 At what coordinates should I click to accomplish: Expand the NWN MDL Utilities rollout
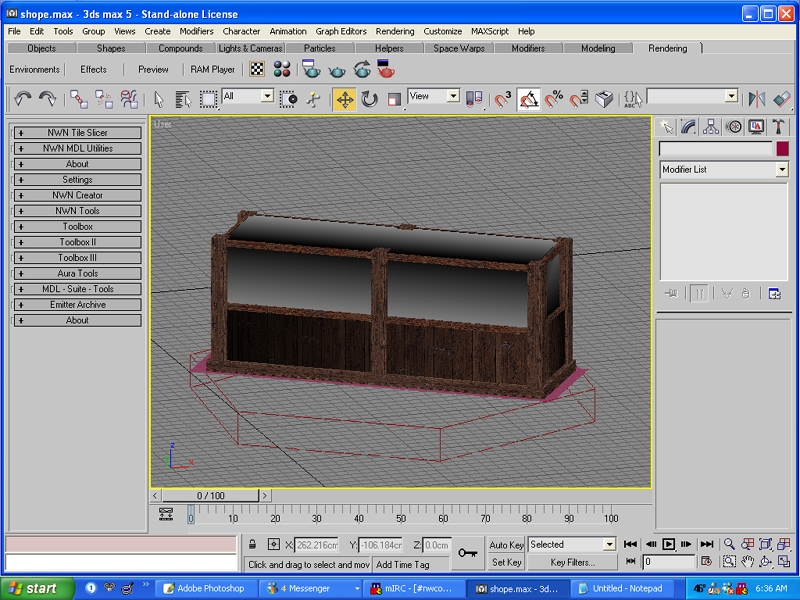(x=77, y=148)
